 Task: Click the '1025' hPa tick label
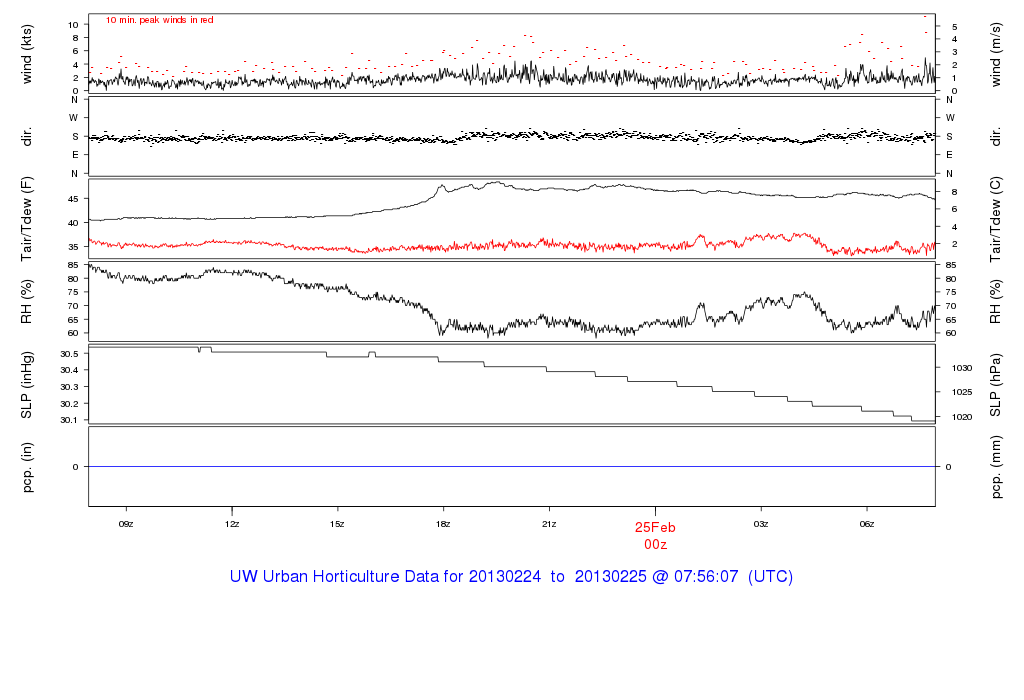pos(962,392)
